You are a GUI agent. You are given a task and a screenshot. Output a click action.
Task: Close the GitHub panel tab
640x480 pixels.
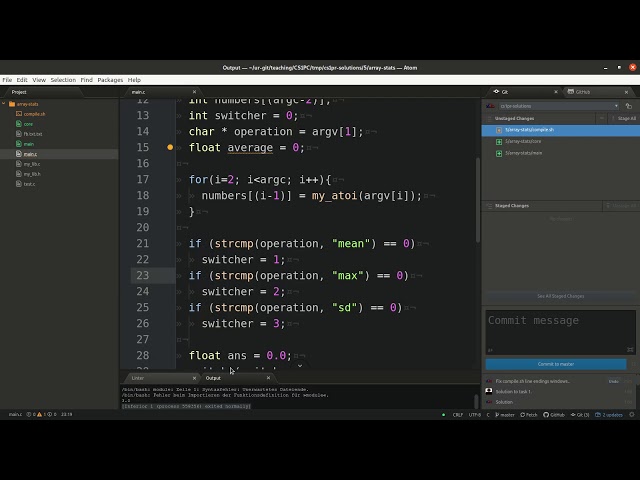[626, 92]
